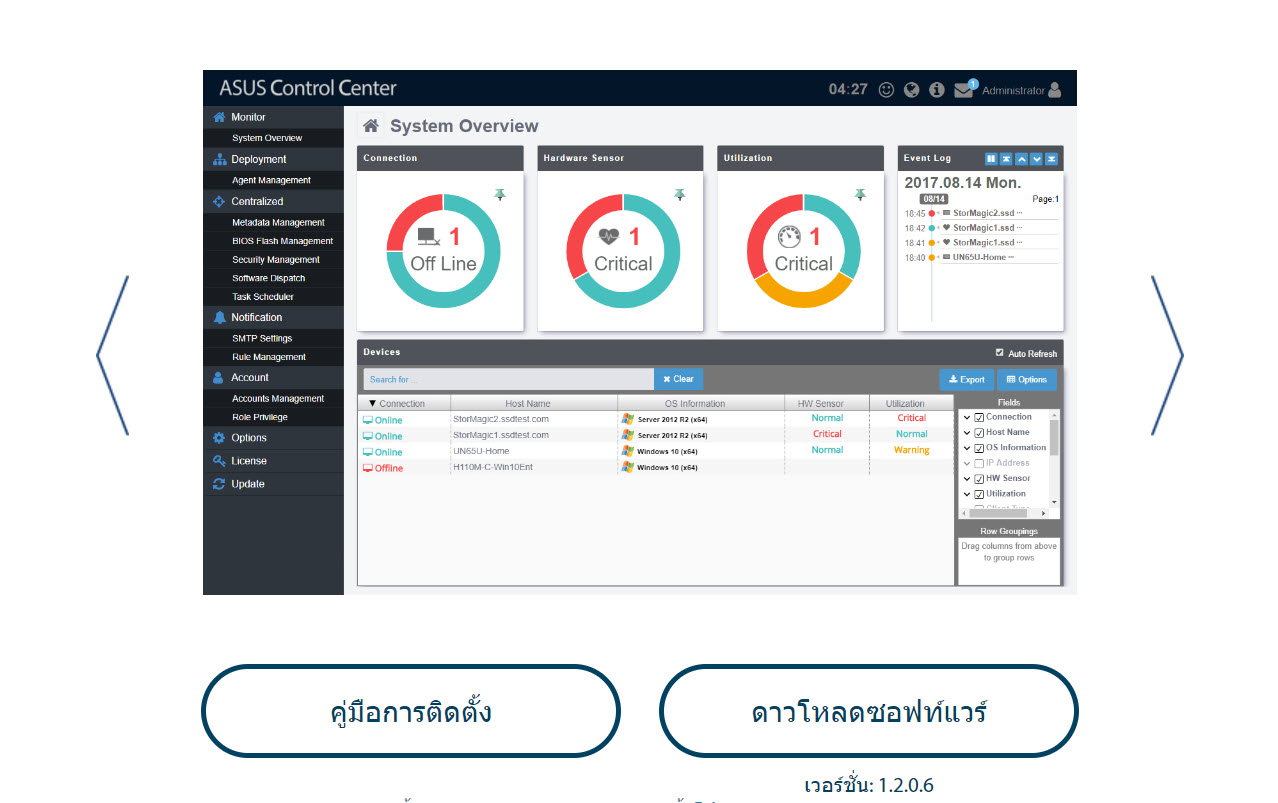
Task: Expand chevron next to Connection field
Action: (x=967, y=418)
